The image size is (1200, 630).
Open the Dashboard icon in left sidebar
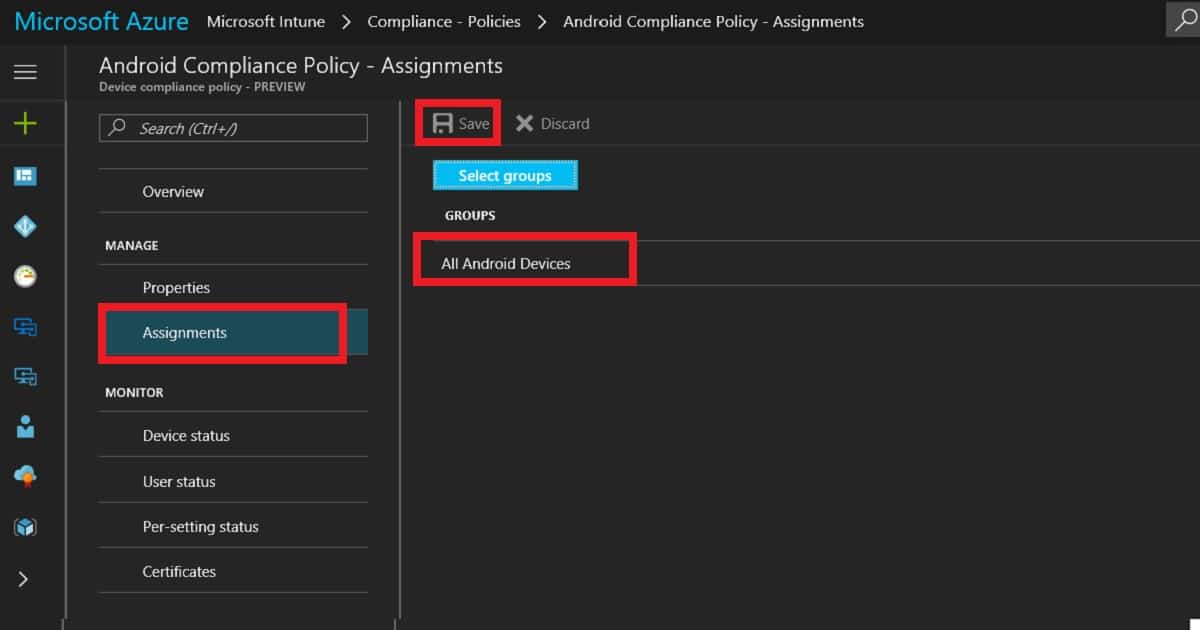click(25, 176)
